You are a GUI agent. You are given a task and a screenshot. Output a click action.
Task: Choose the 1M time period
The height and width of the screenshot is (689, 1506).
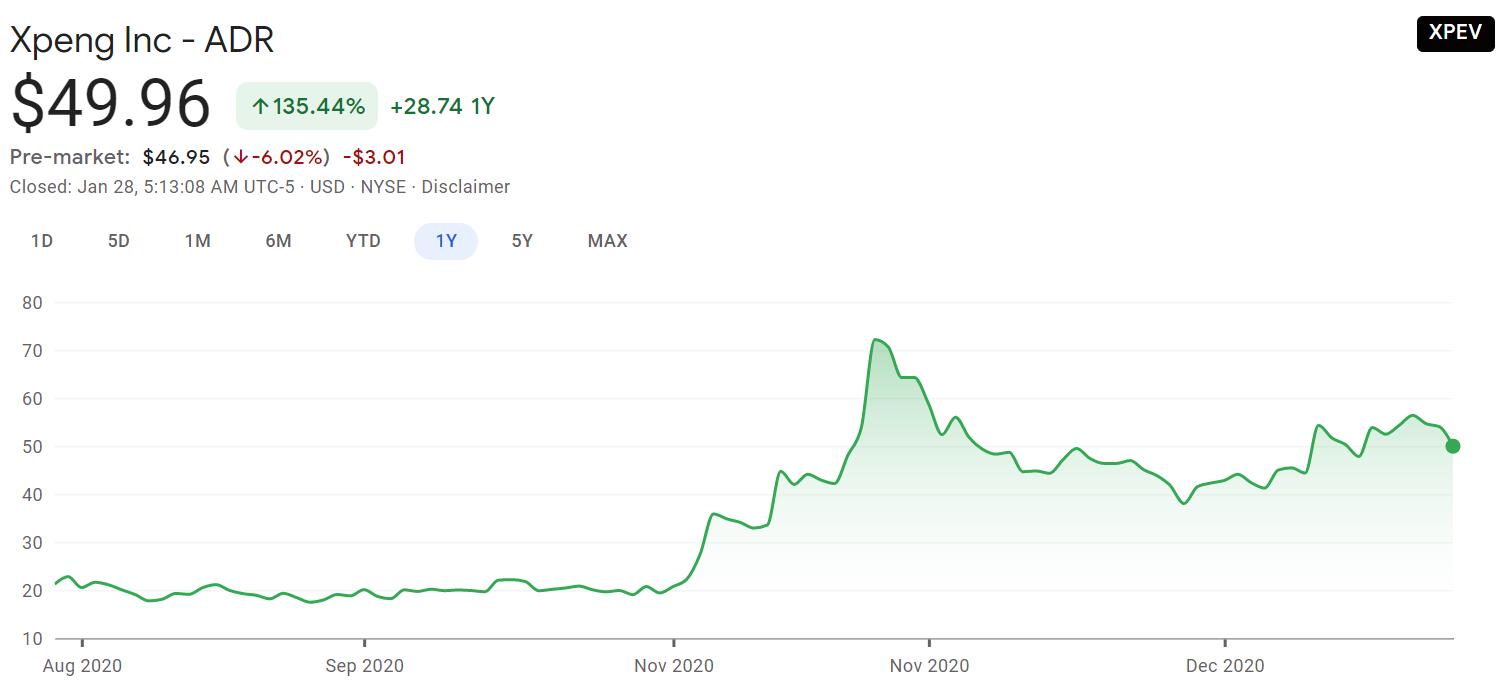[197, 241]
